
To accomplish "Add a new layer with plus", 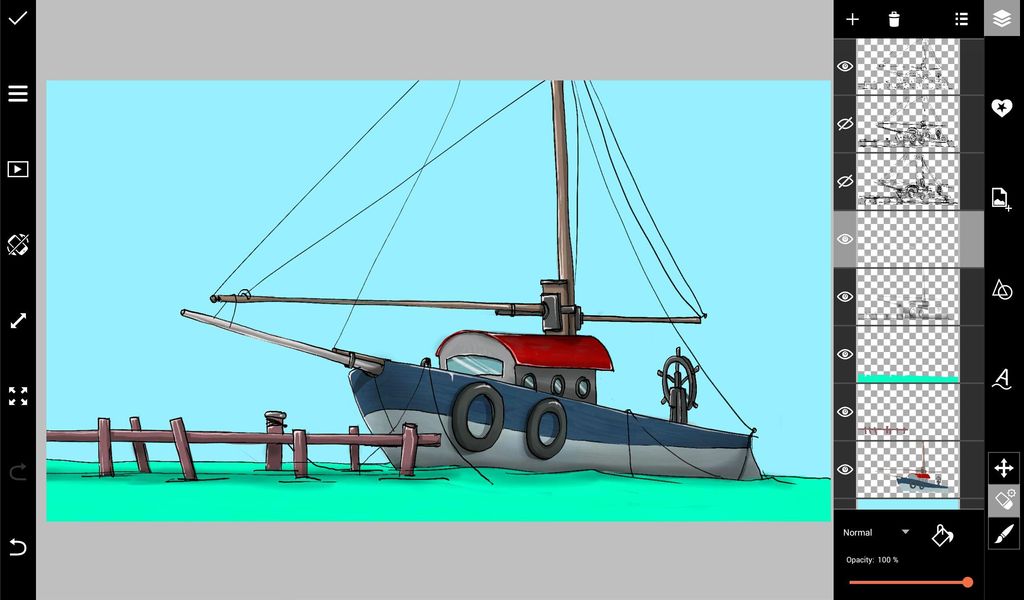I will 852,19.
